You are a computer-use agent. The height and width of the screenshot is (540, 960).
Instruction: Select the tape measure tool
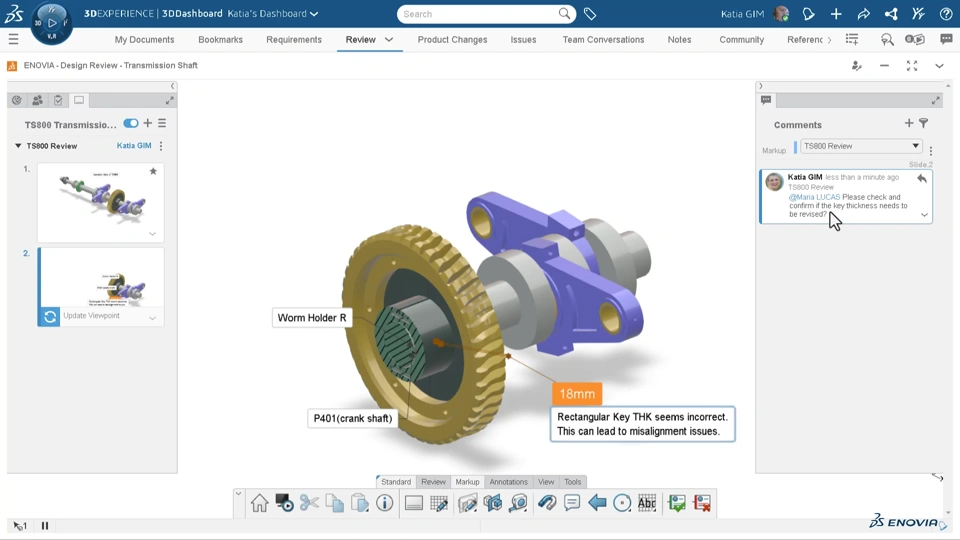518,503
